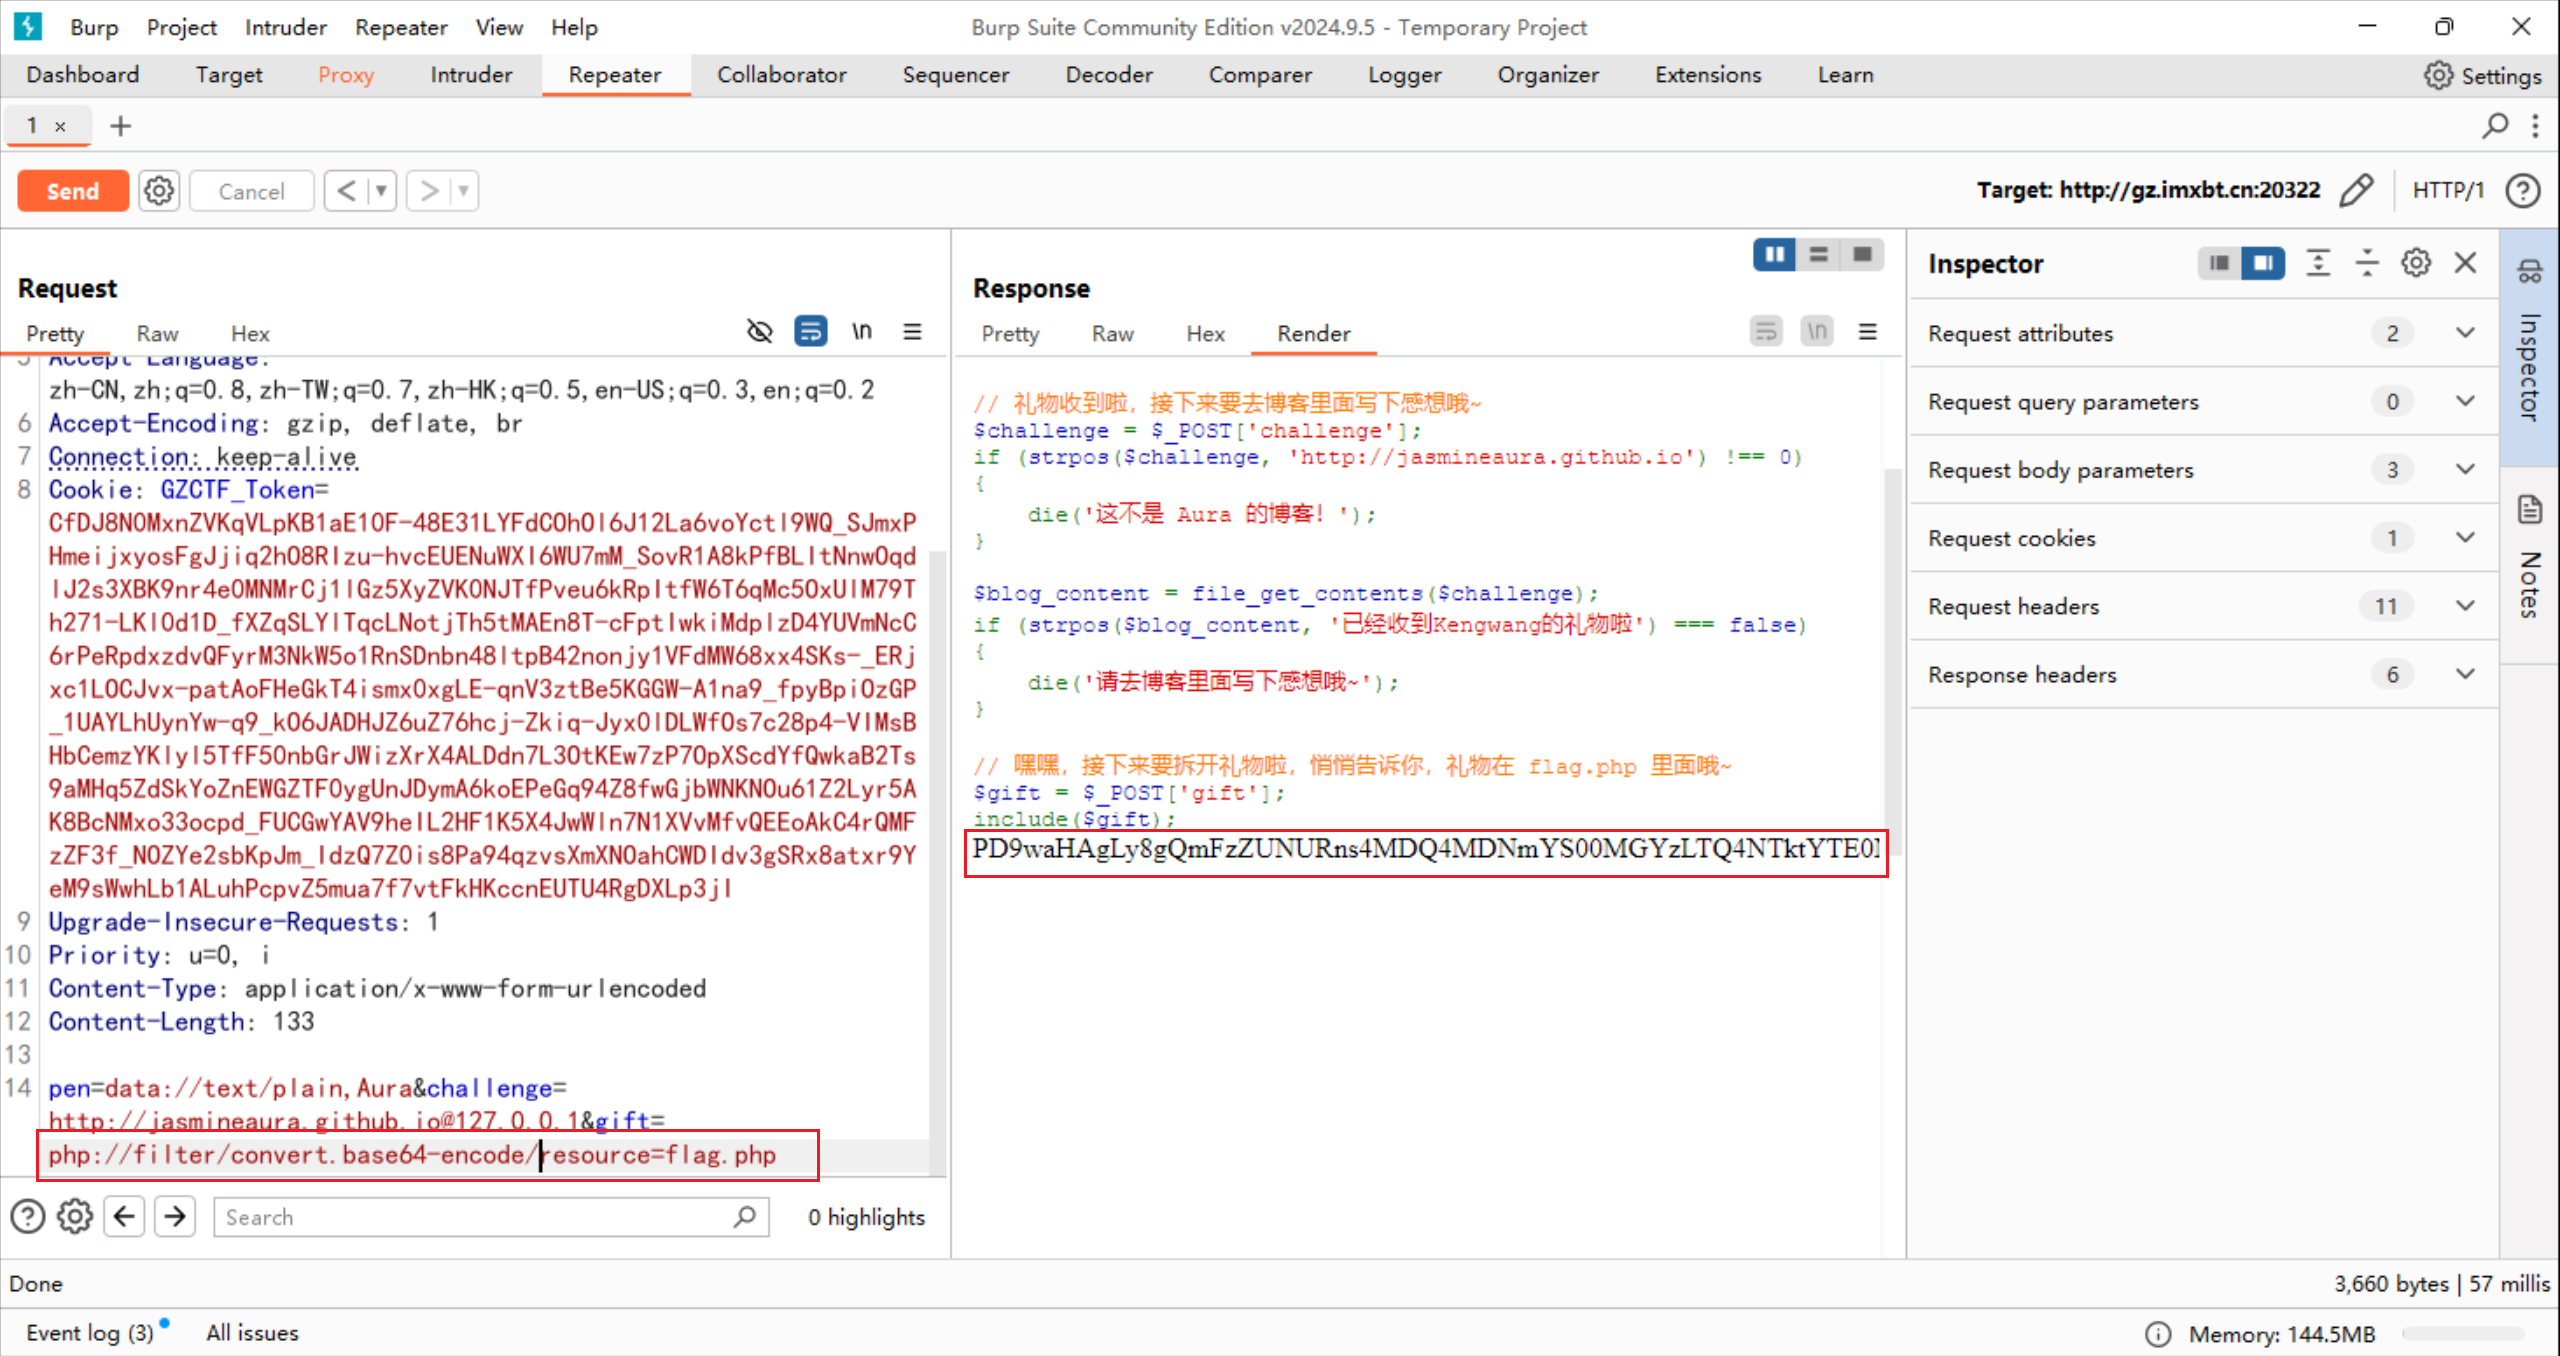Viewport: 2560px width, 1356px height.
Task: Toggle show \n newlines in Request panel
Action: 861,331
